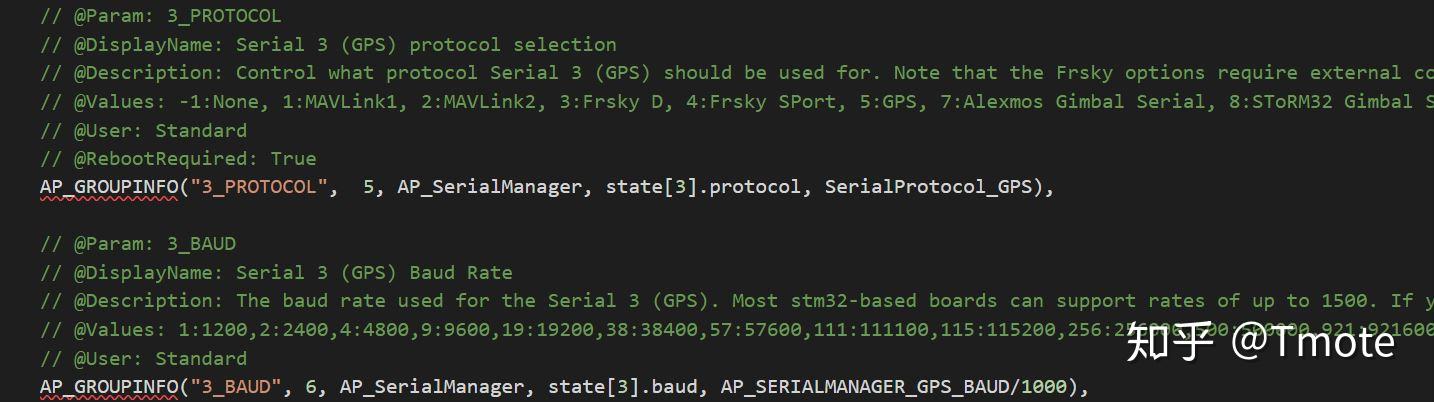Screen dimensions: 1434x402
Task: Click the 知乎 @Tmote watermark
Action: pyautogui.click(x=1260, y=343)
